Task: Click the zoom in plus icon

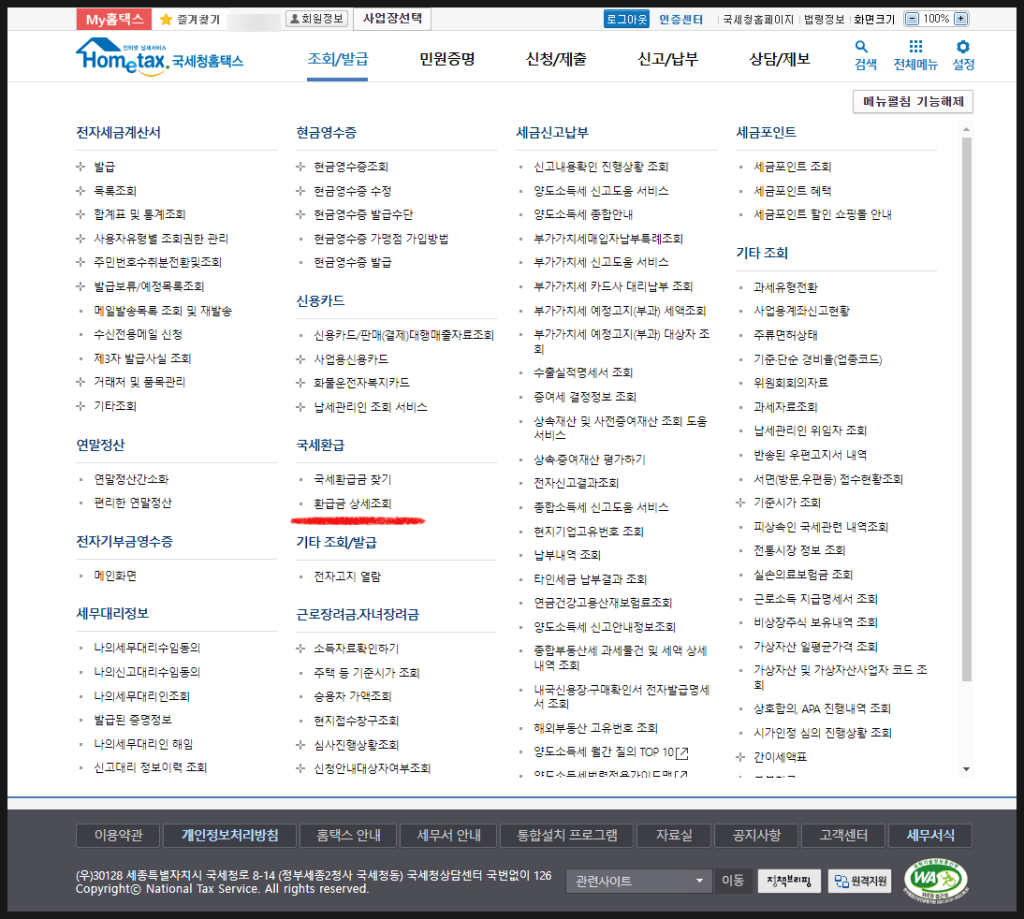Action: [960, 19]
